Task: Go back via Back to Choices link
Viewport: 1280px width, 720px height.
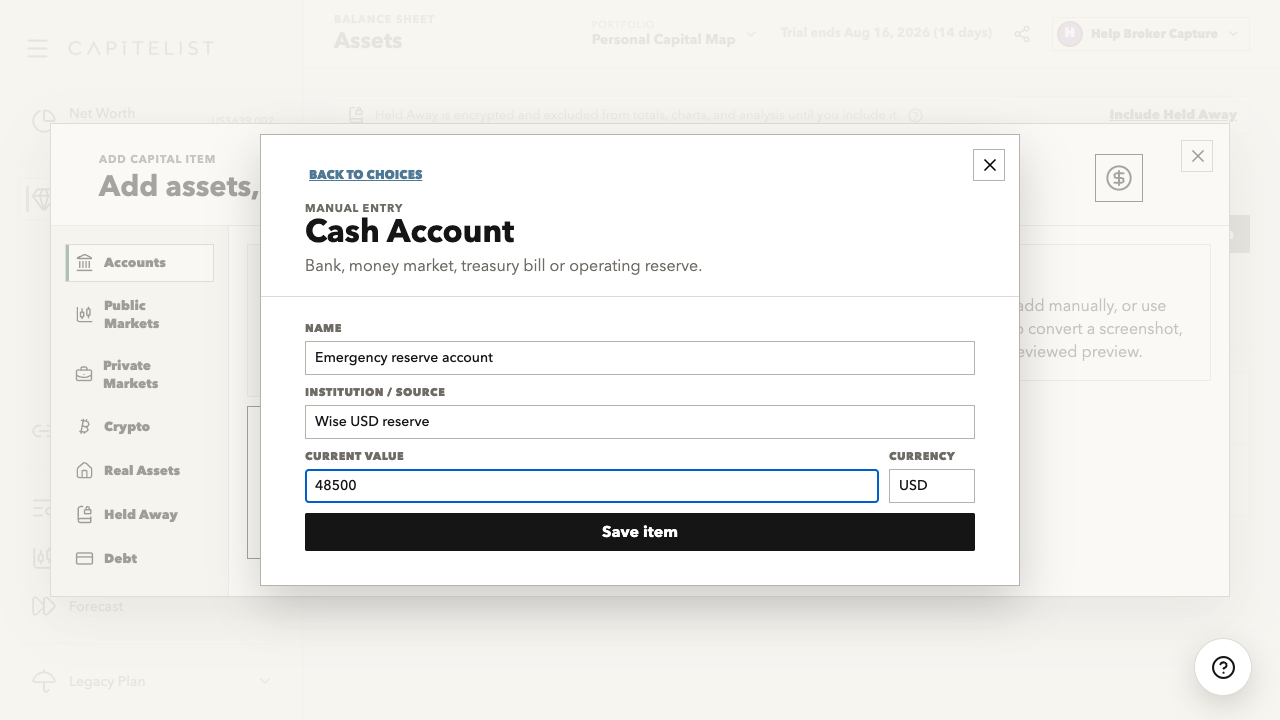Action: [x=365, y=174]
